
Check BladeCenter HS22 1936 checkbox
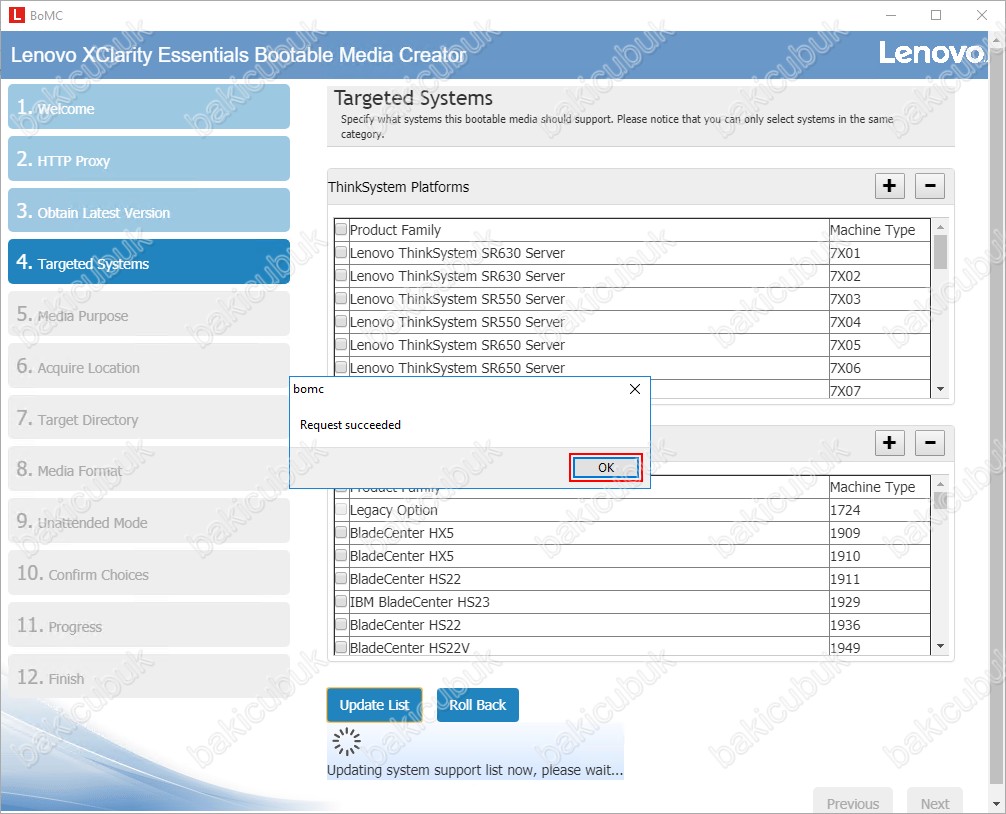[341, 625]
